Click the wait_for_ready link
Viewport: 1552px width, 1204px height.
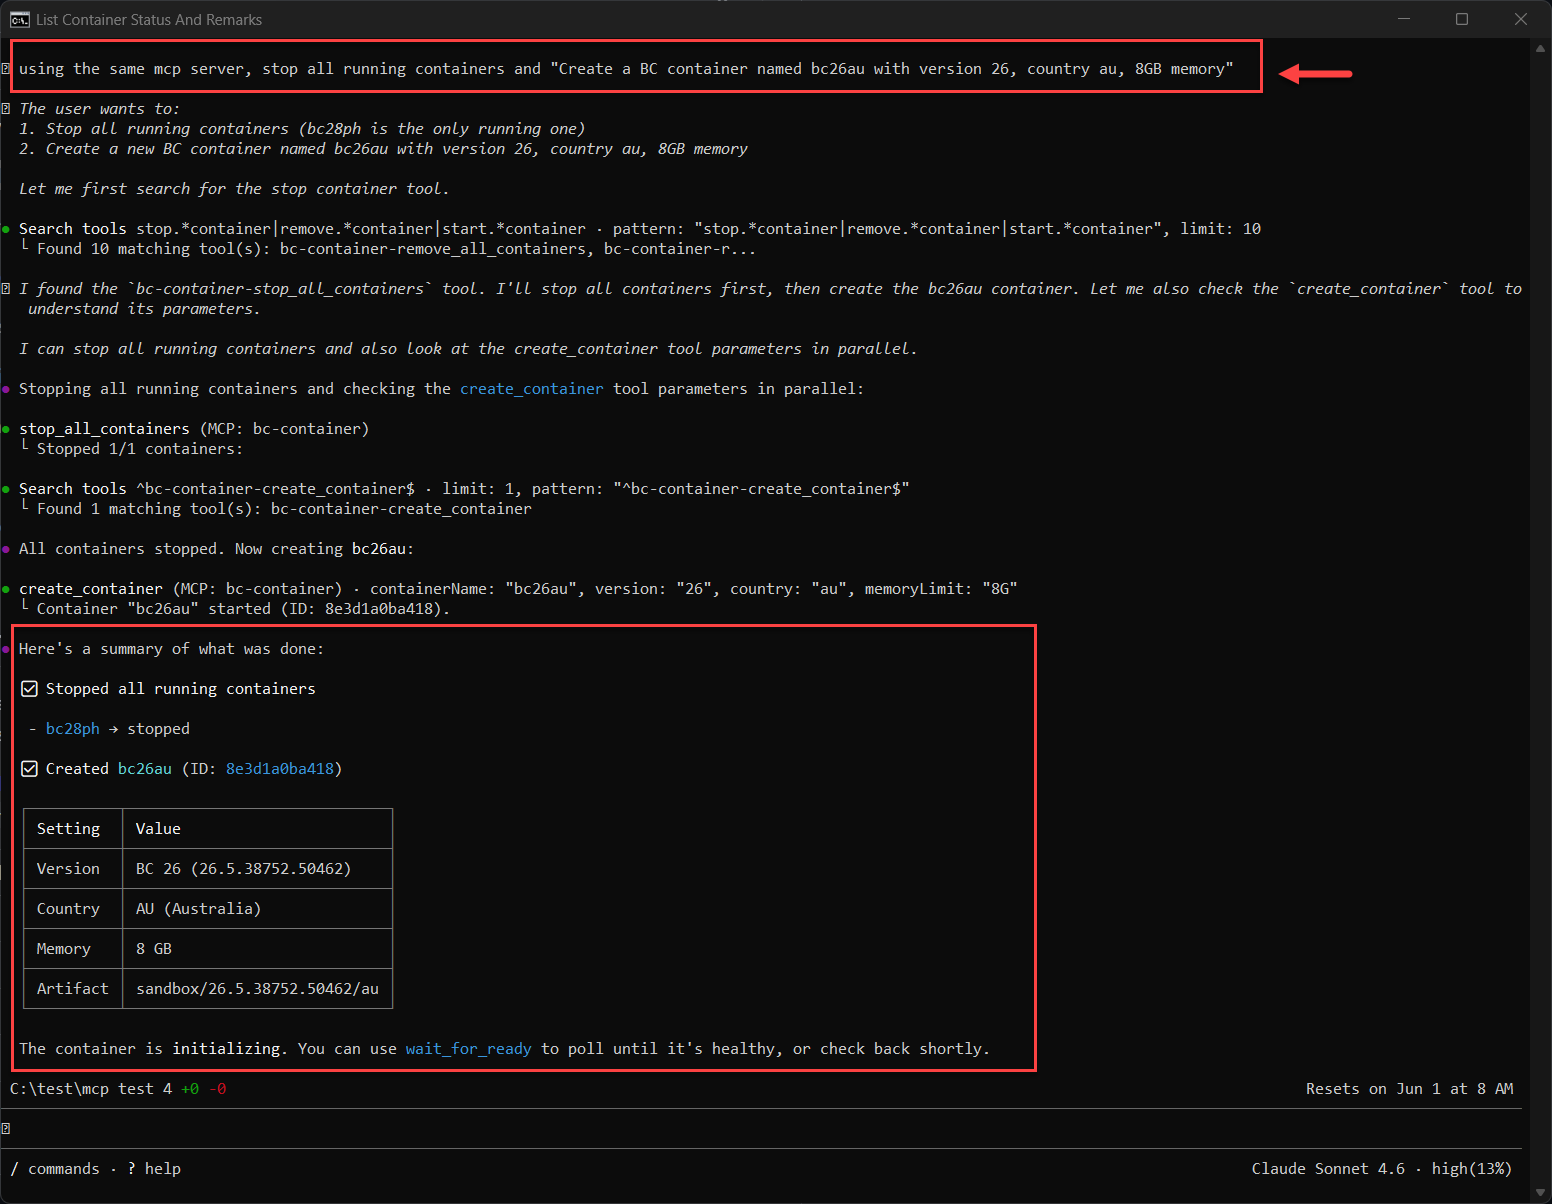point(468,1049)
